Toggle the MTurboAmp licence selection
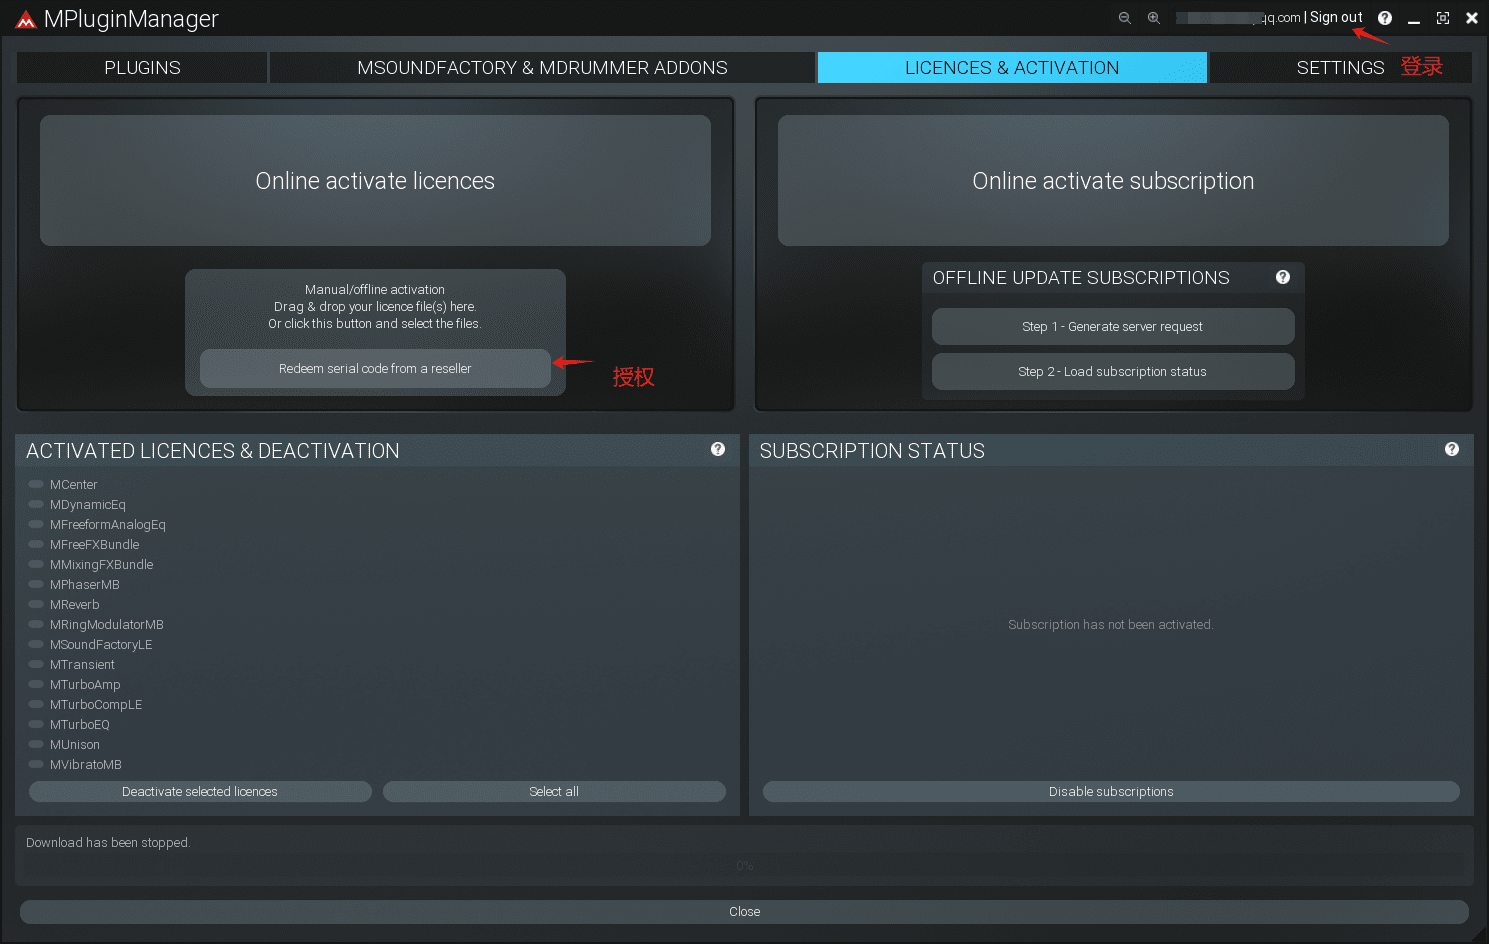The height and width of the screenshot is (944, 1489). [x=36, y=684]
